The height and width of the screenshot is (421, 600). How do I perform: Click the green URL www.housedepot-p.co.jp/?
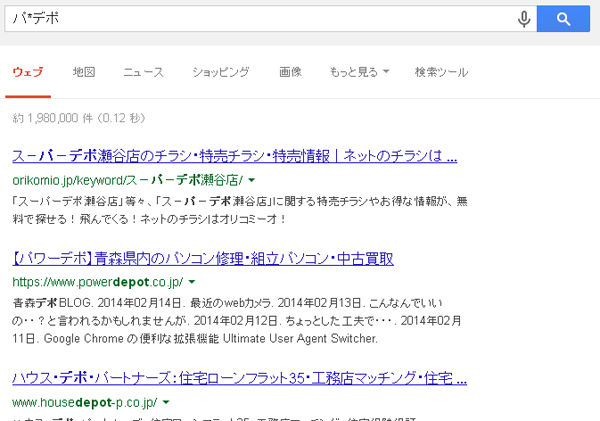(85, 402)
